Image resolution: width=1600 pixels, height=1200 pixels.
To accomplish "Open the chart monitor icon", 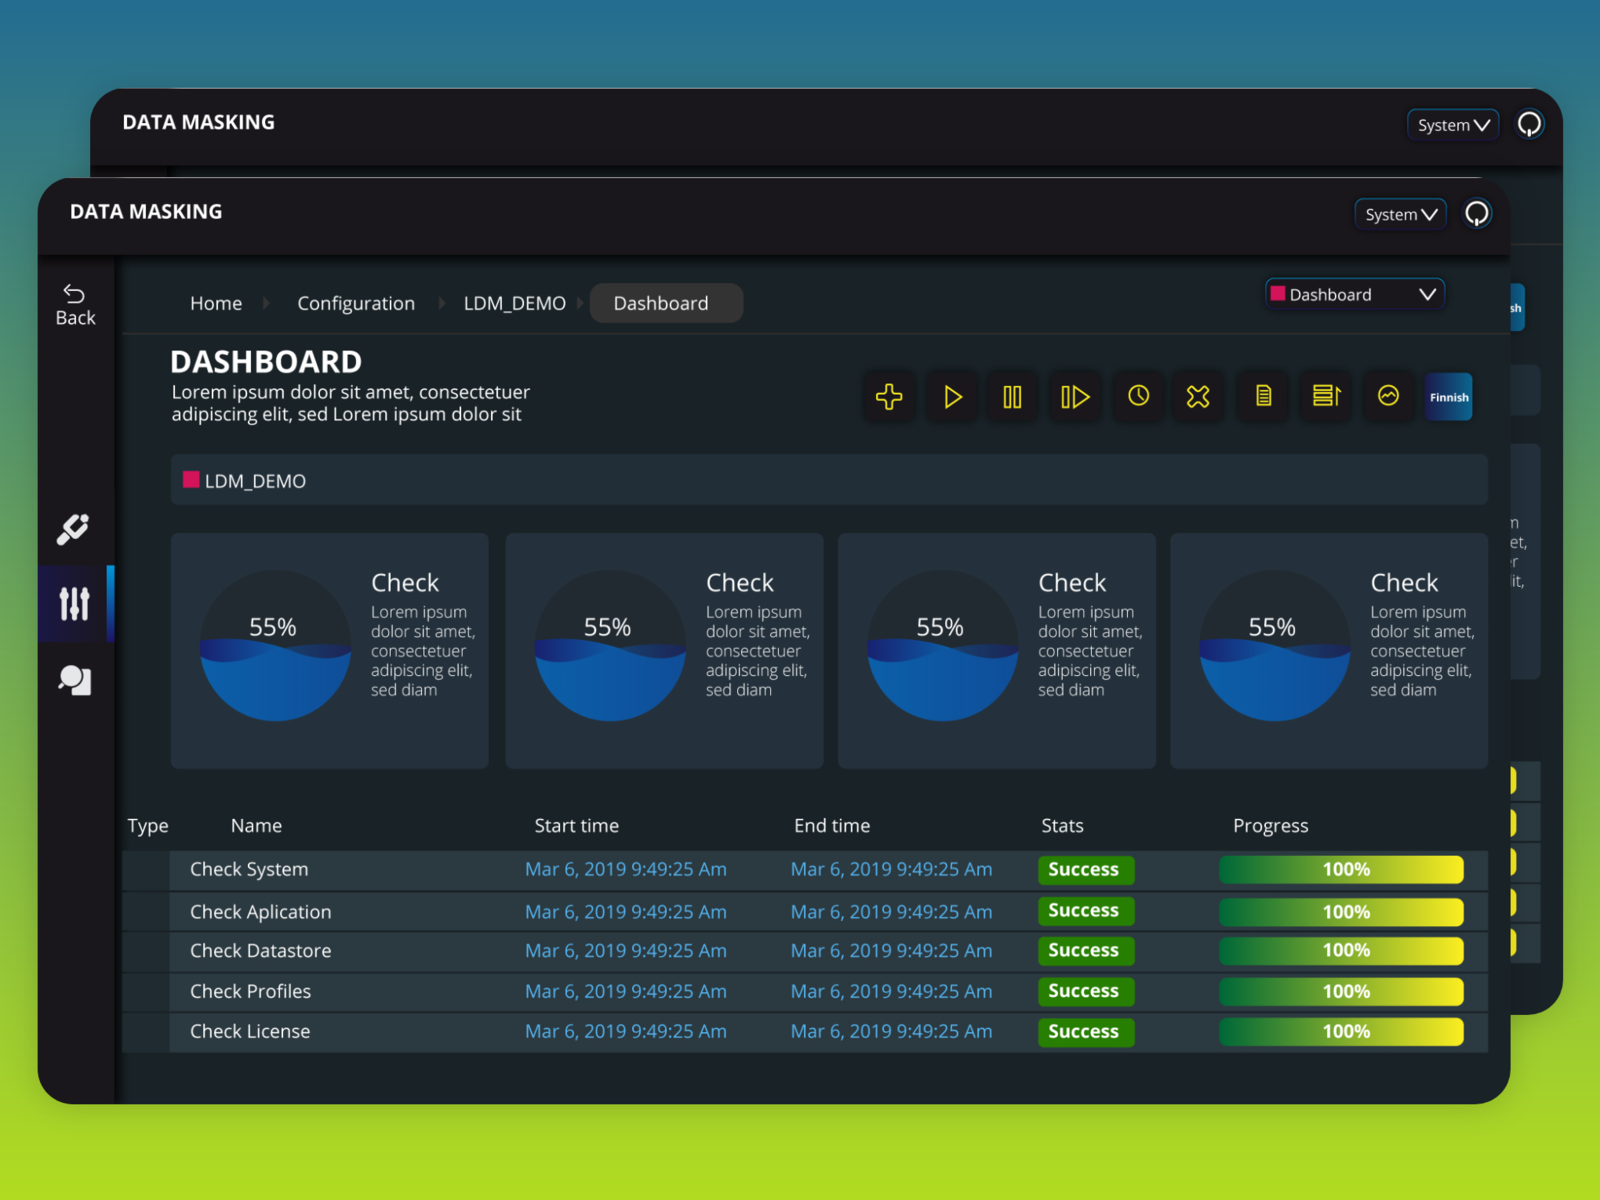I will [x=1388, y=396].
